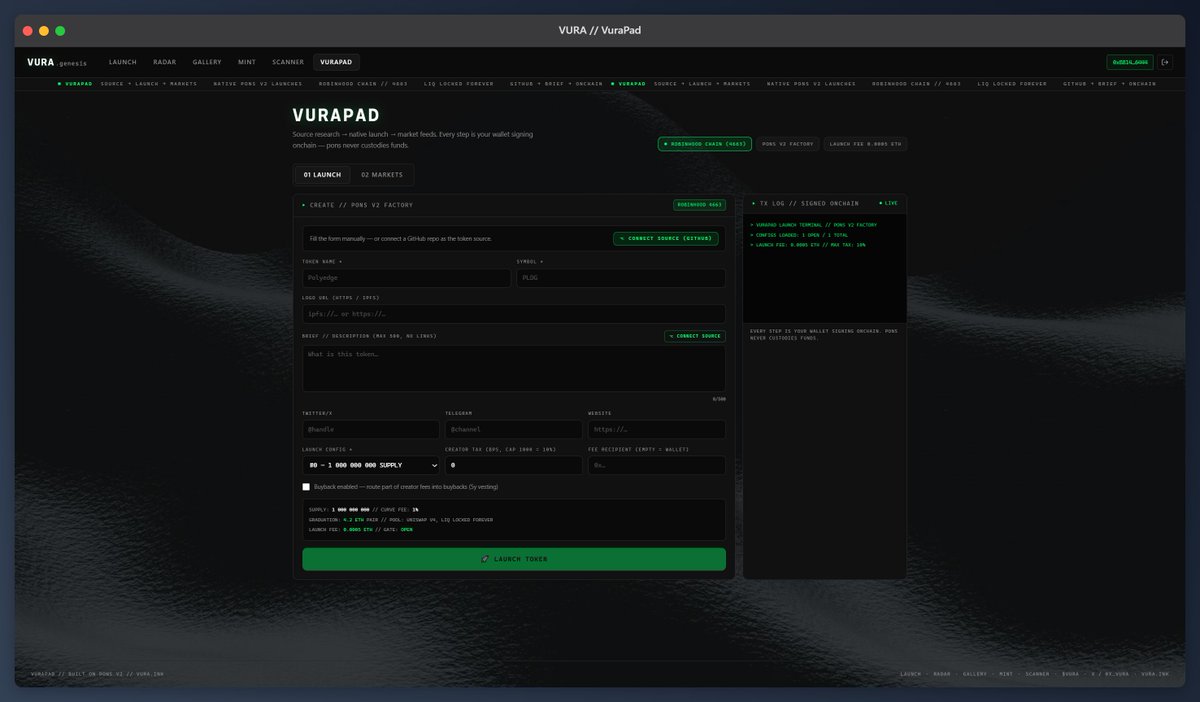Click footer VURA.INK link
Viewport: 1200px width, 702px height.
(1155, 674)
